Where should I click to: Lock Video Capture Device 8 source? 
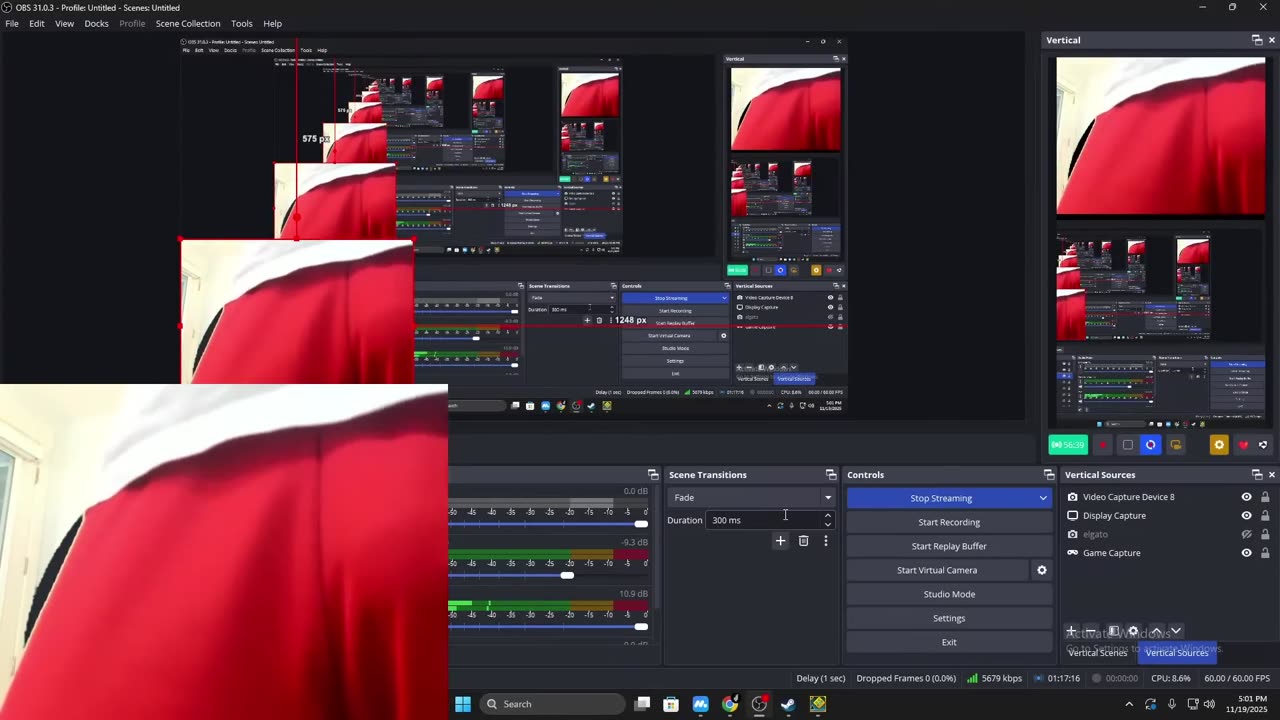pyautogui.click(x=1265, y=497)
